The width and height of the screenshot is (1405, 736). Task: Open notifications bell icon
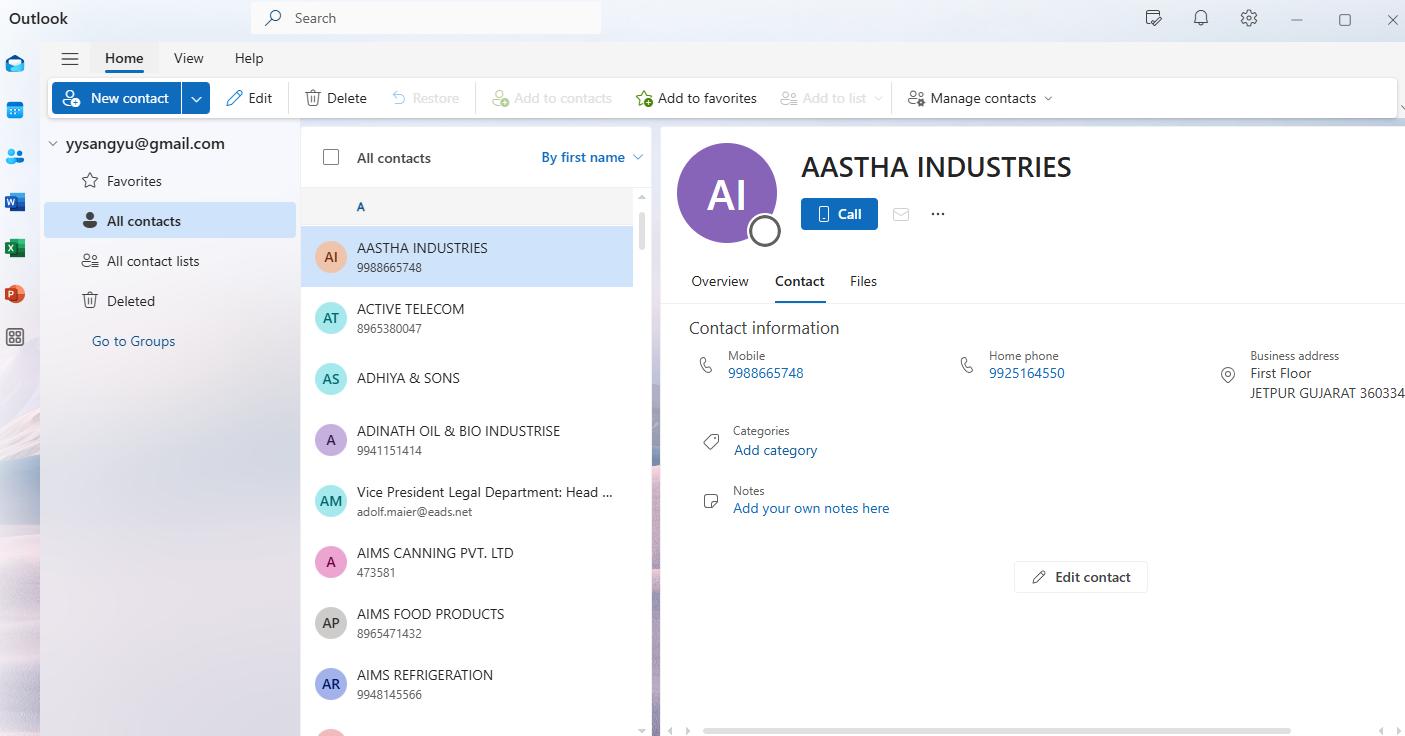1200,18
